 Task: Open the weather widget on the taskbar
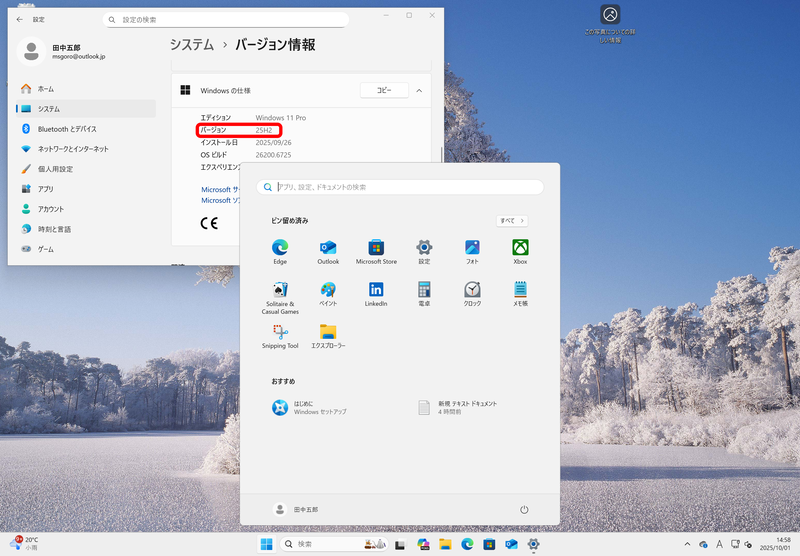(x=24, y=543)
